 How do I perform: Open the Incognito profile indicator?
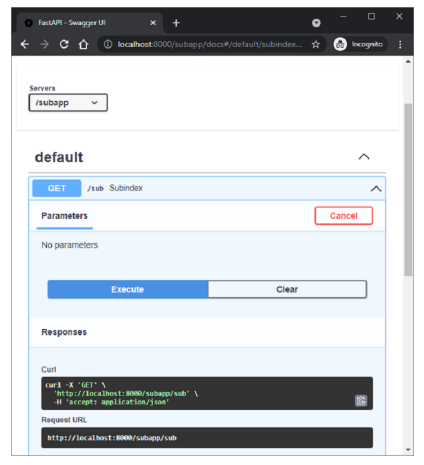click(359, 44)
